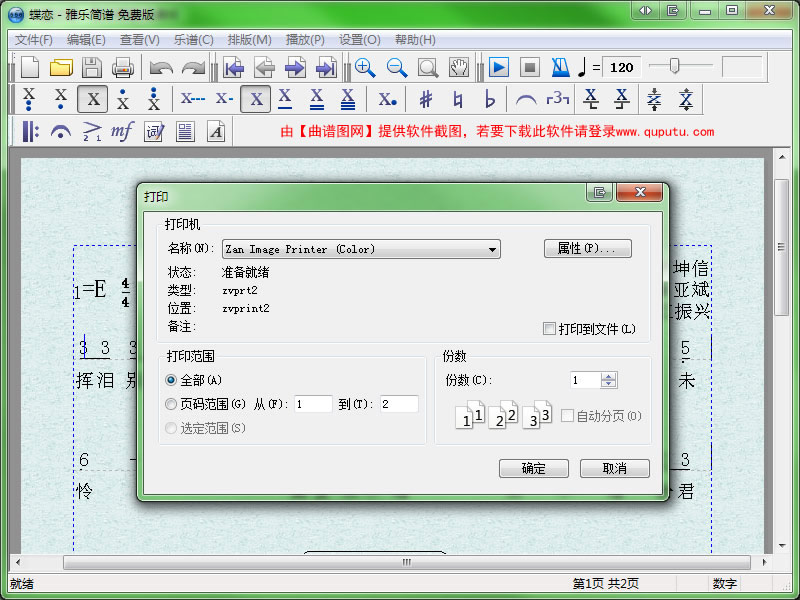Click the vertical scrollbar down arrow
Image resolution: width=800 pixels, height=600 pixels.
click(x=782, y=545)
